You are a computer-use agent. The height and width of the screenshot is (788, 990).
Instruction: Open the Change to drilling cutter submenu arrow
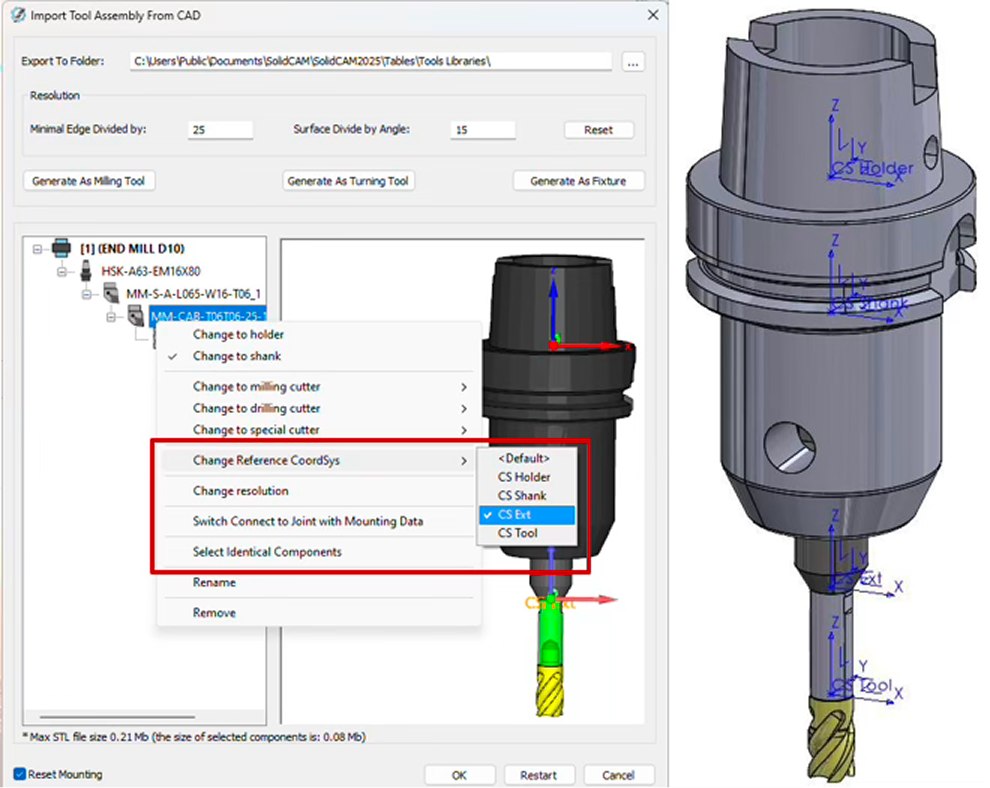coord(464,409)
